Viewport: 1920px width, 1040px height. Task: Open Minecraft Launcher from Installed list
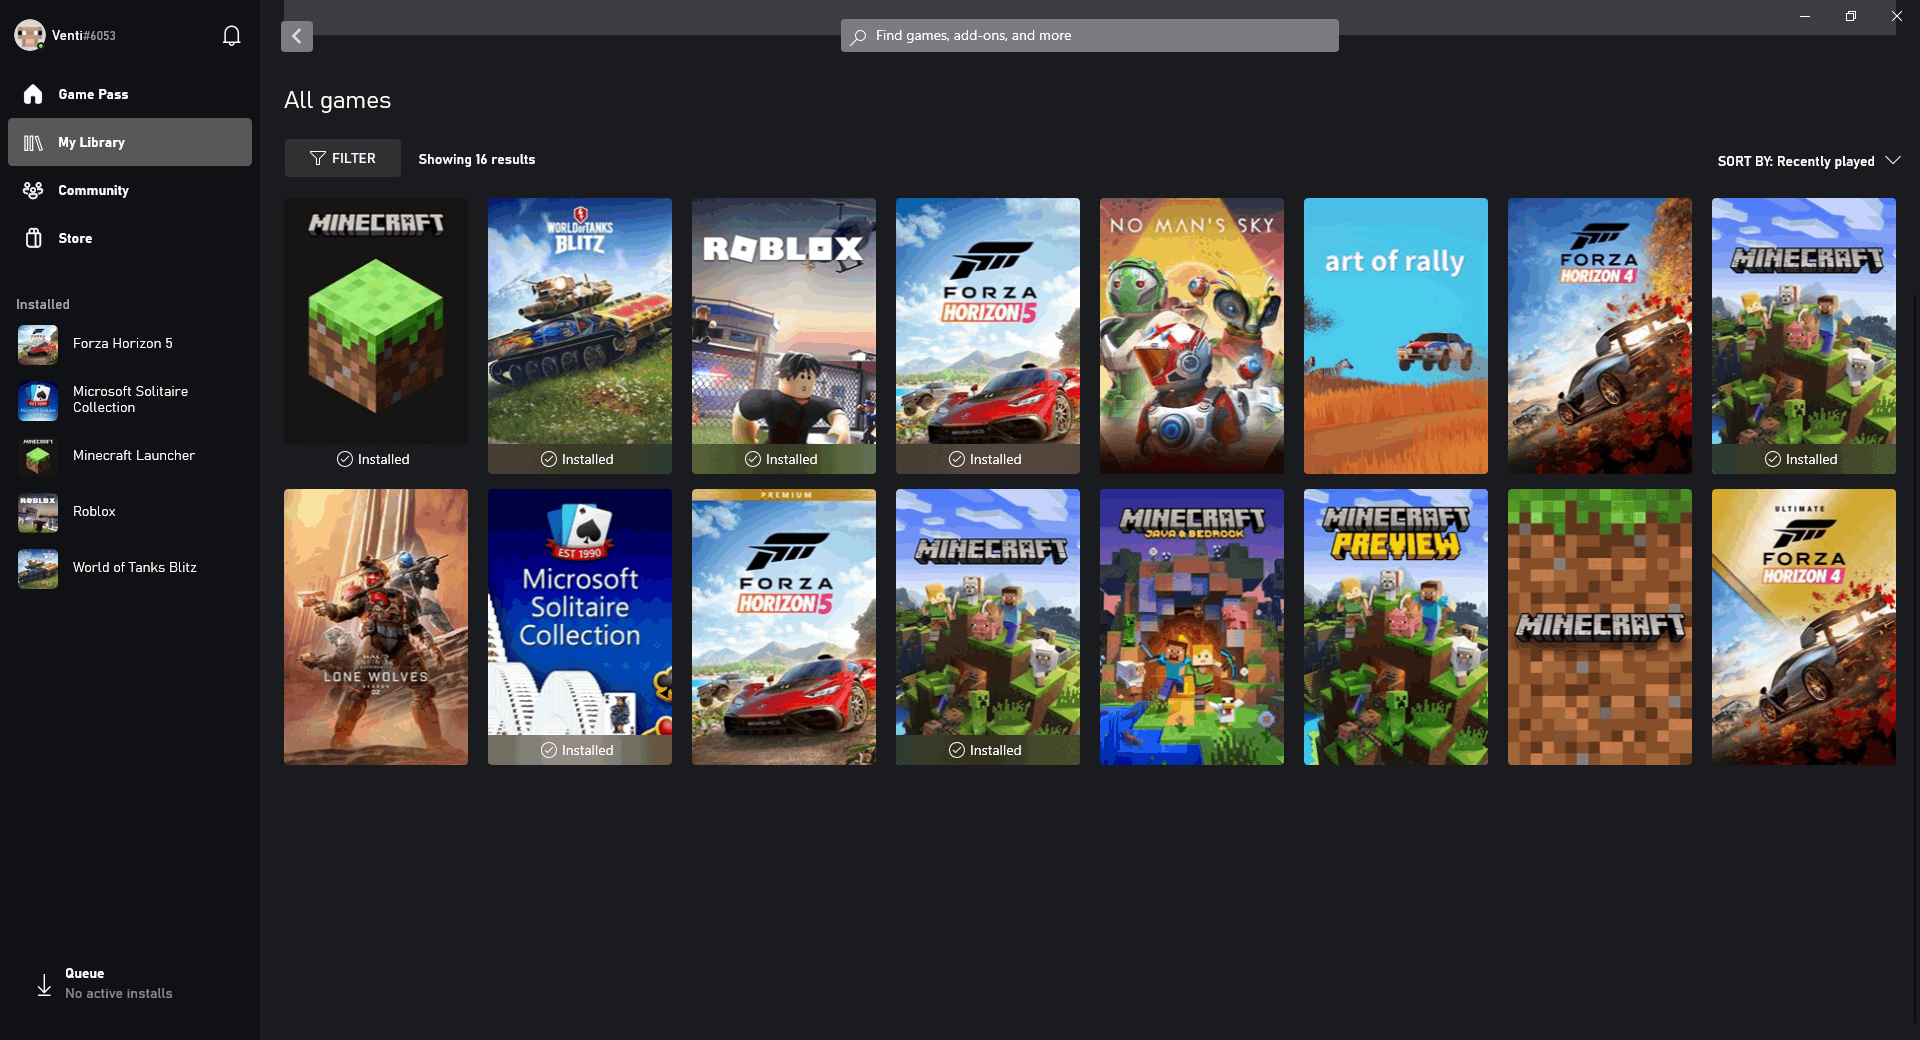(x=130, y=457)
